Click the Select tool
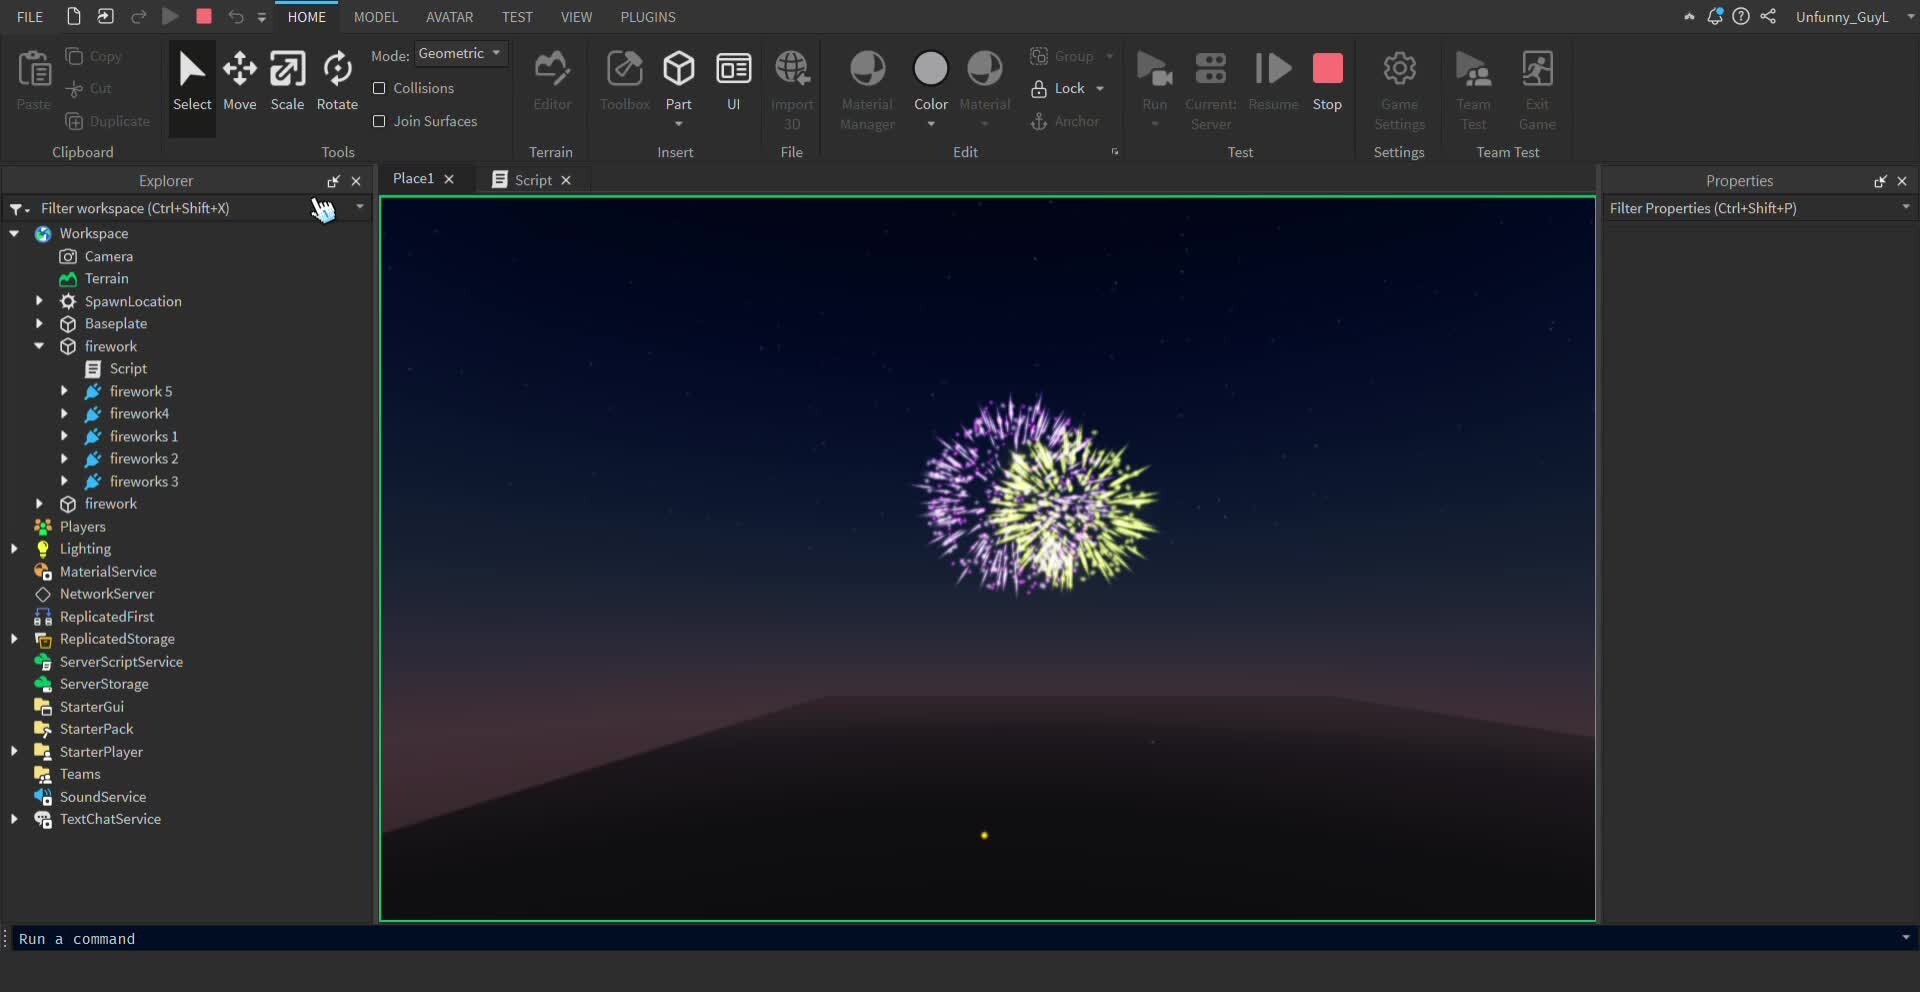This screenshot has width=1920, height=992. [192, 81]
